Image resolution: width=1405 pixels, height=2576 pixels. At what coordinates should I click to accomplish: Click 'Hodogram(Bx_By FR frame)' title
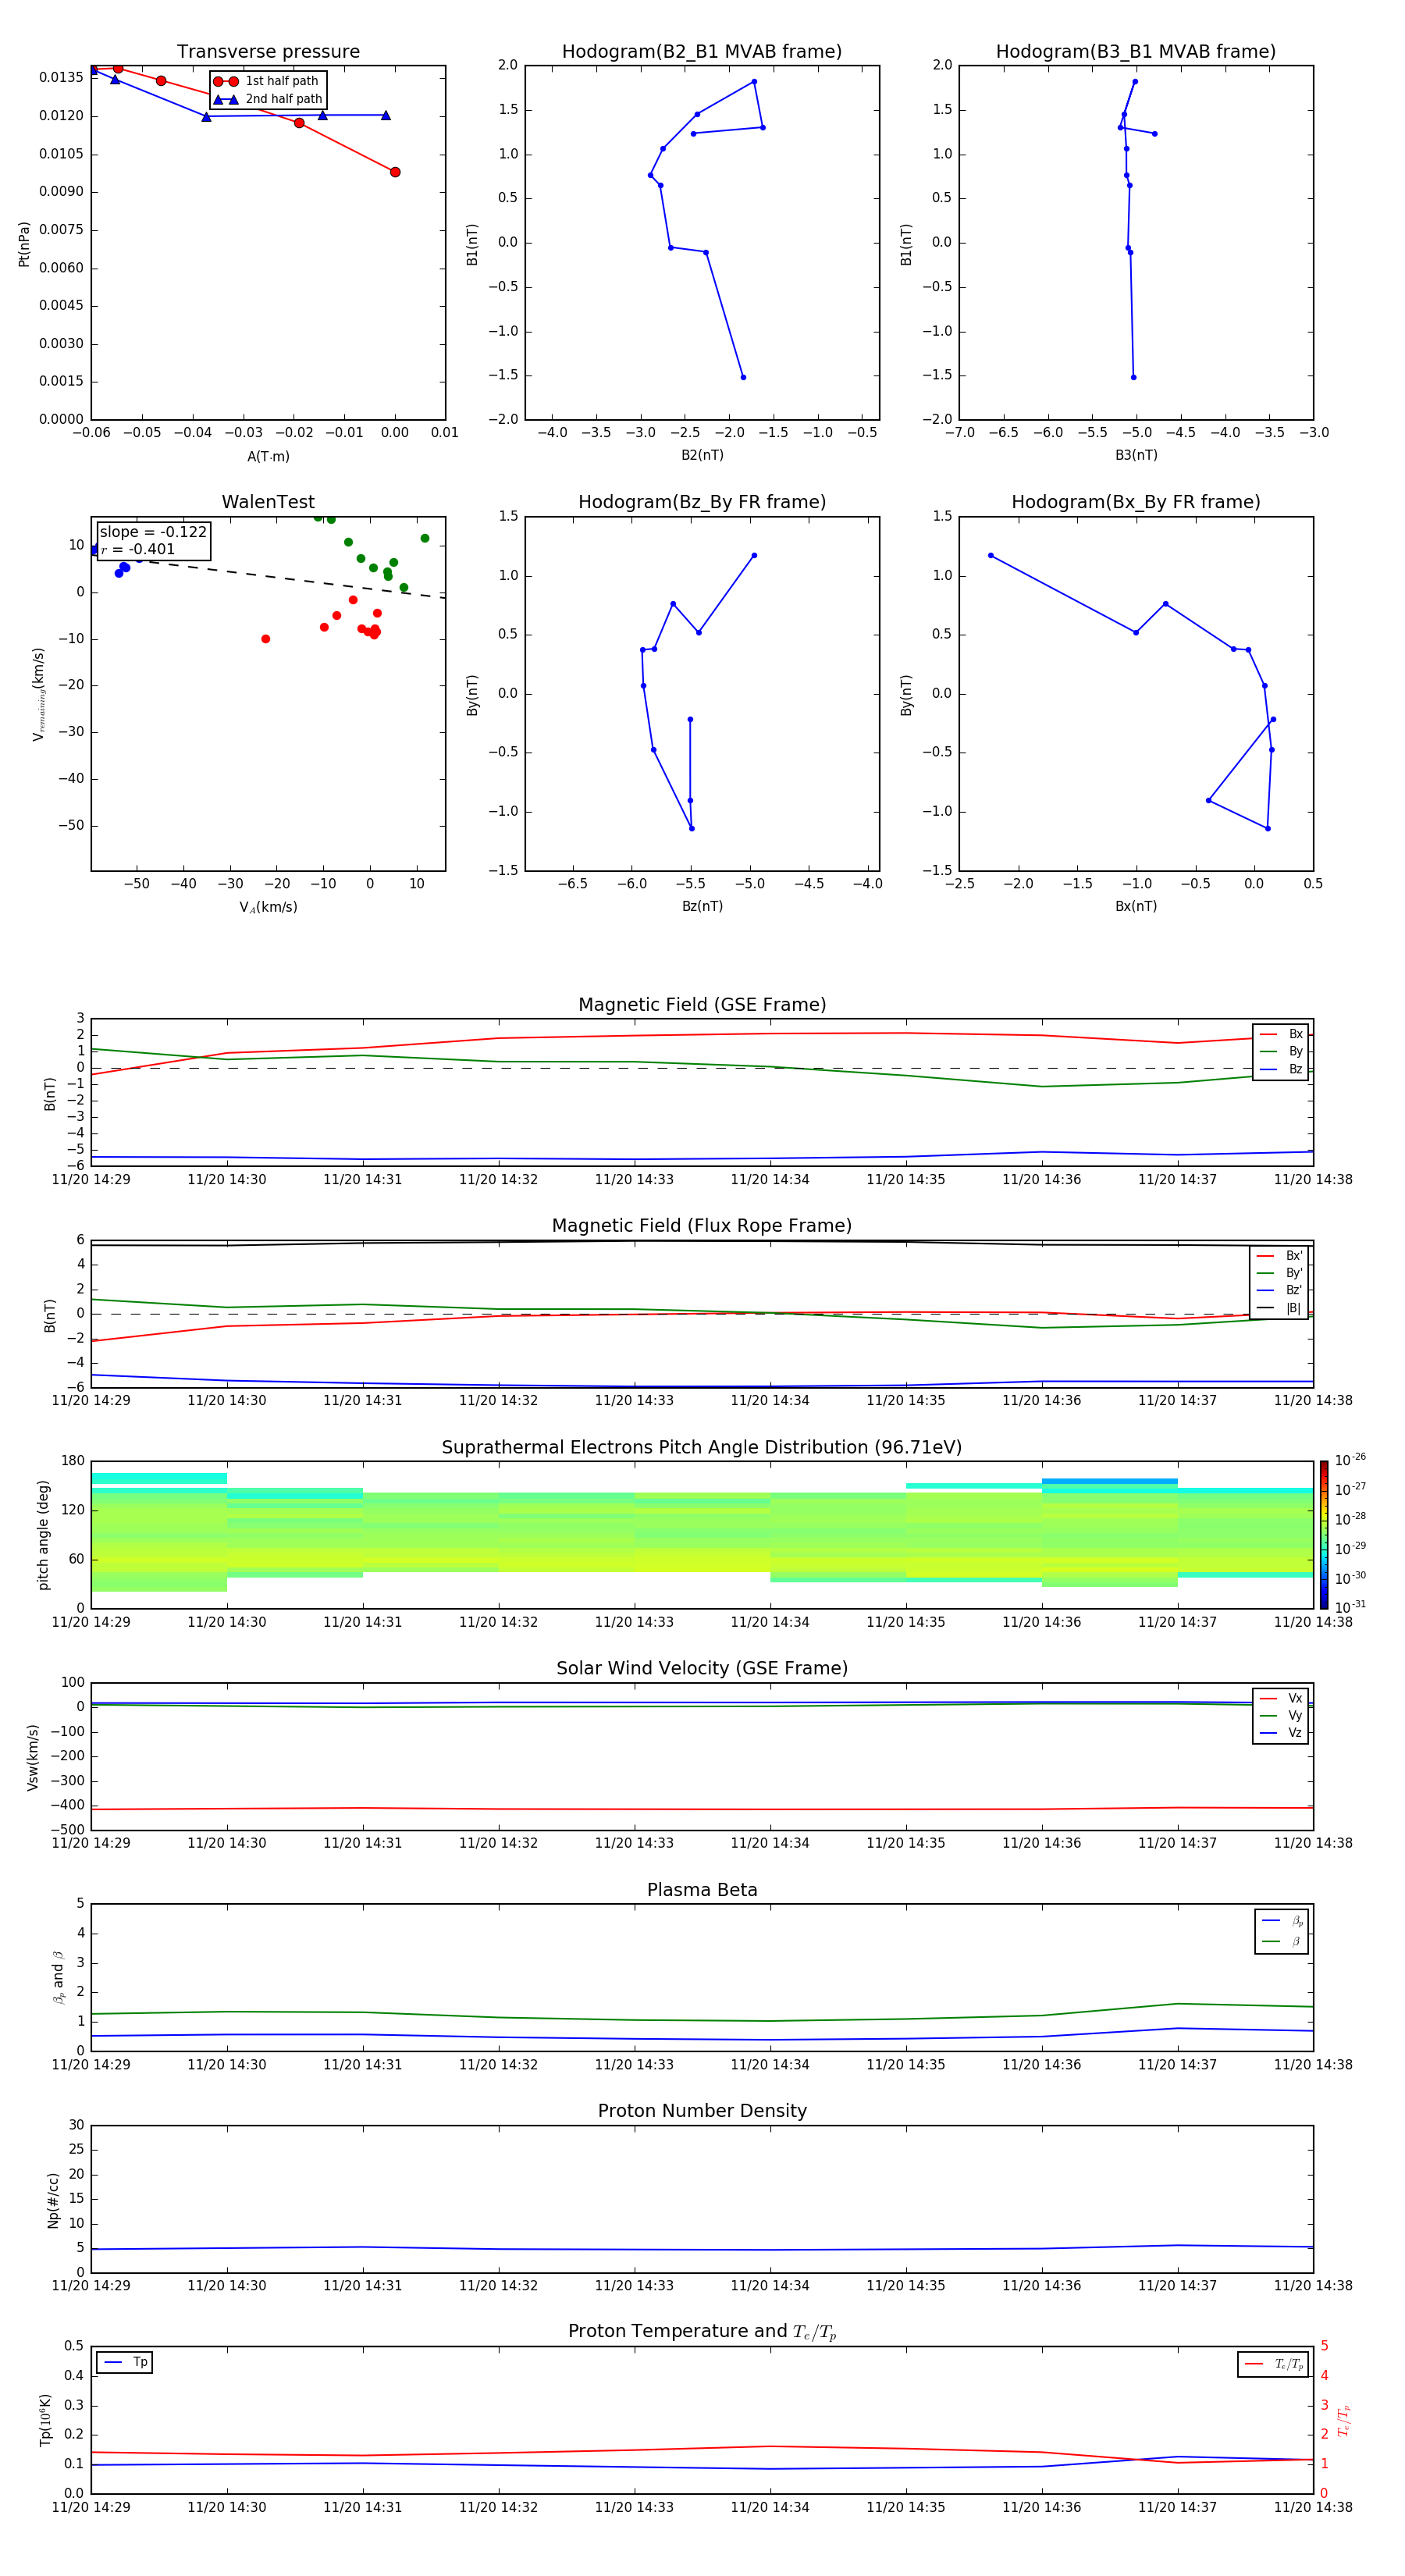[x=1136, y=502]
